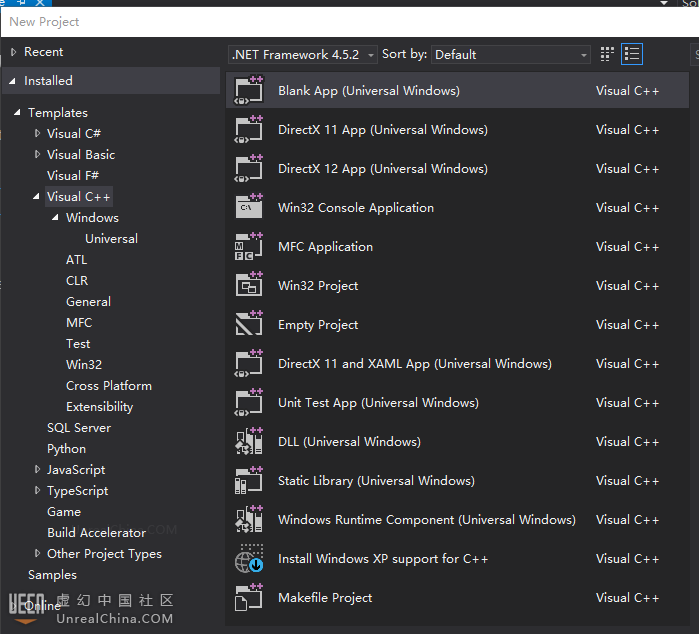The width and height of the screenshot is (699, 634).
Task: Click the Makefile Project icon
Action: click(x=249, y=597)
